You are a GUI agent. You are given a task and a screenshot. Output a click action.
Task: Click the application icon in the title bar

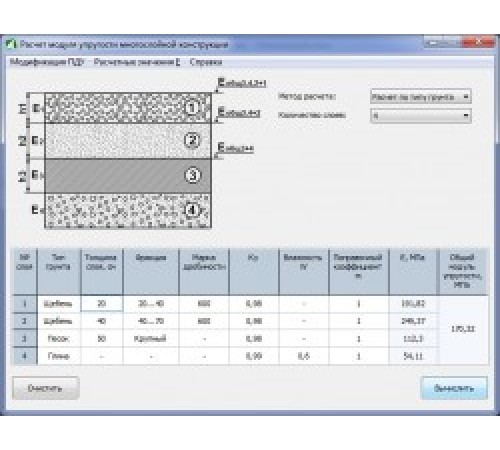point(11,44)
